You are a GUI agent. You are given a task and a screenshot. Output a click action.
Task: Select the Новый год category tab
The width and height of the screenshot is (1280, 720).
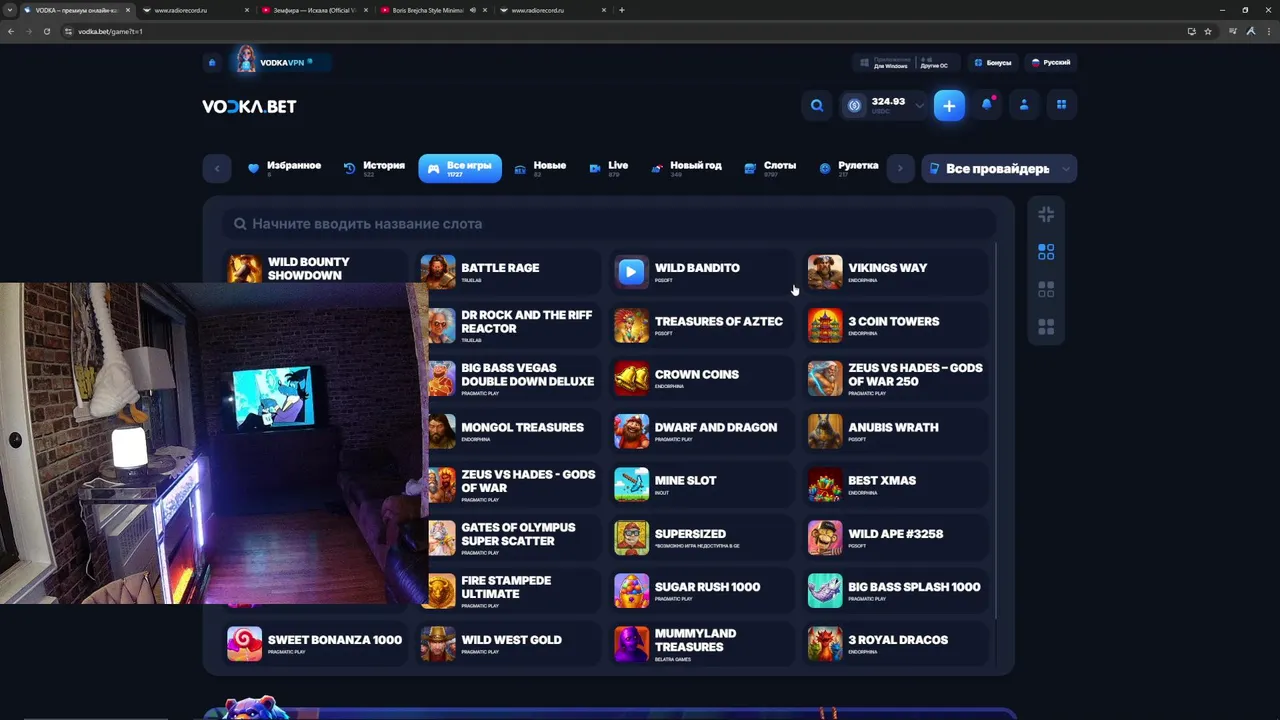686,168
